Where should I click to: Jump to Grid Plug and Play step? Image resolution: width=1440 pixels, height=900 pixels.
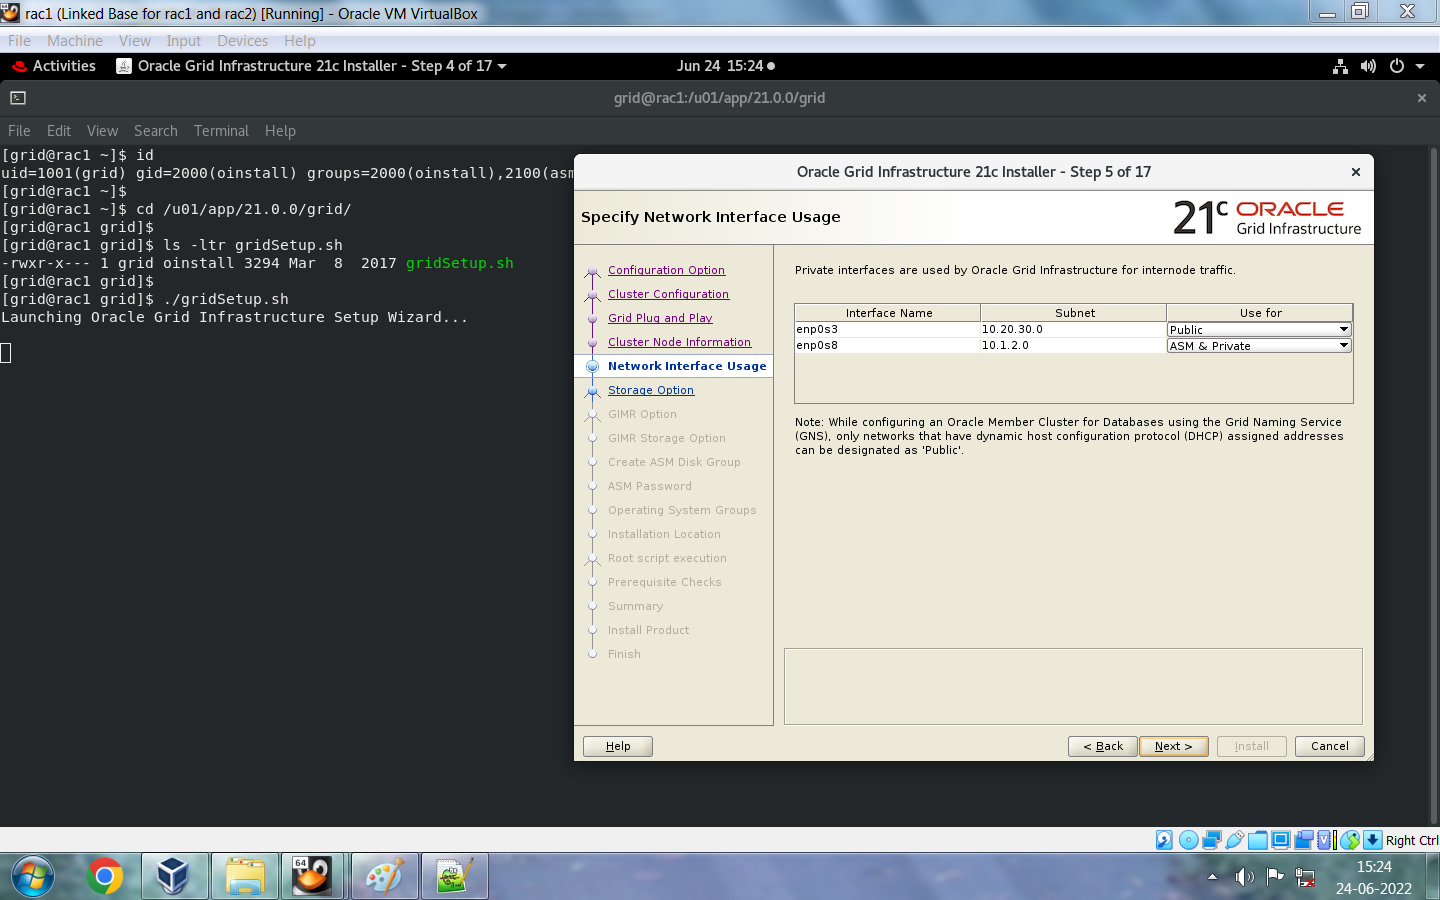click(660, 318)
